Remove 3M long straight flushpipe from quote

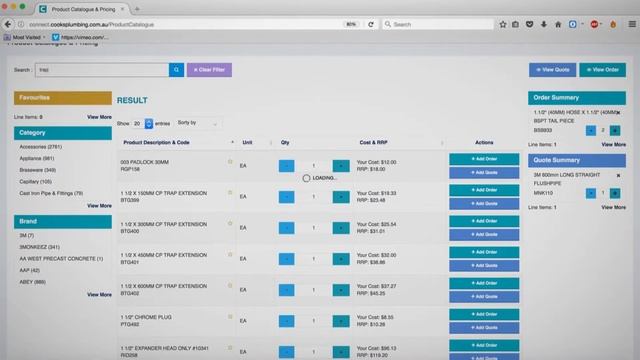618,175
